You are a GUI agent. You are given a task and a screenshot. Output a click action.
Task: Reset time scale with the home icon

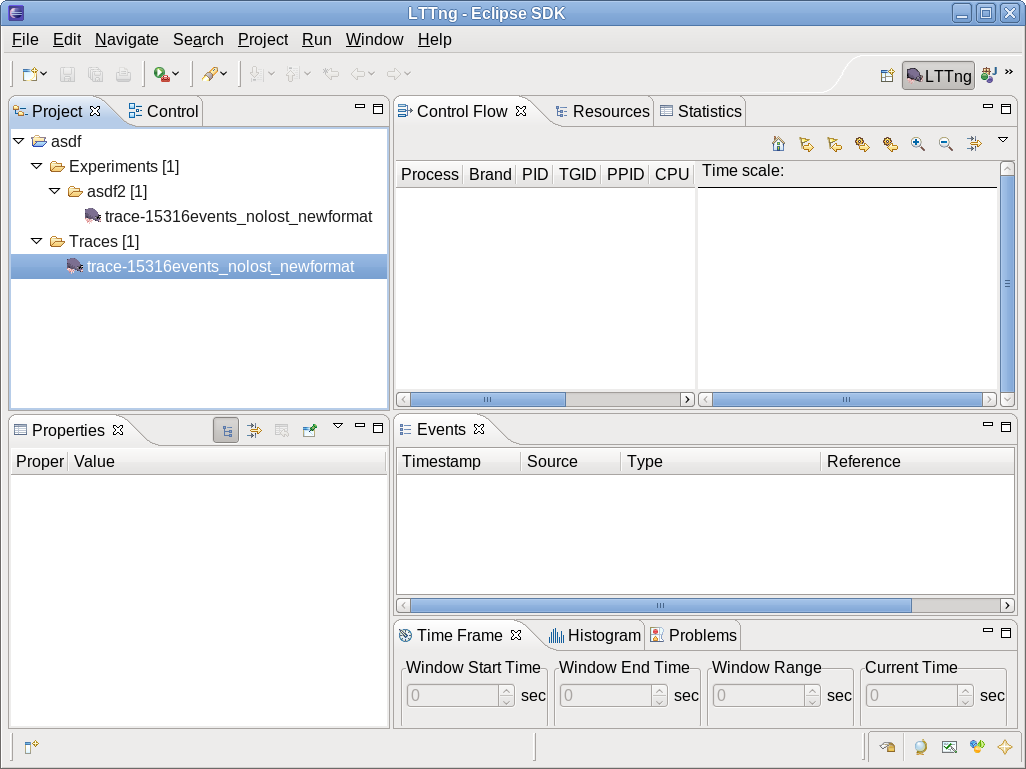coord(779,143)
